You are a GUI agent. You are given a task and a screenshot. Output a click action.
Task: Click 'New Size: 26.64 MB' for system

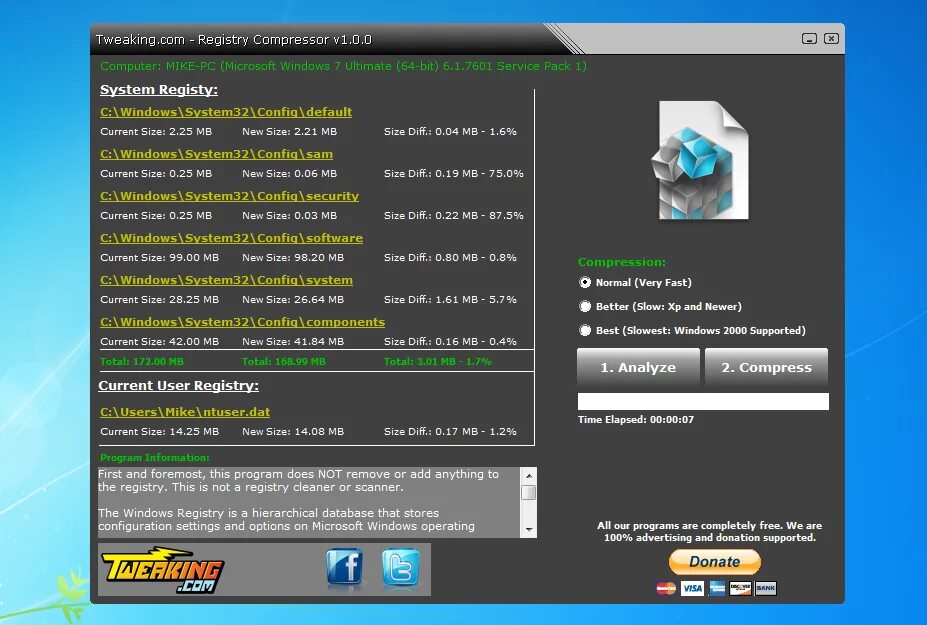293,299
